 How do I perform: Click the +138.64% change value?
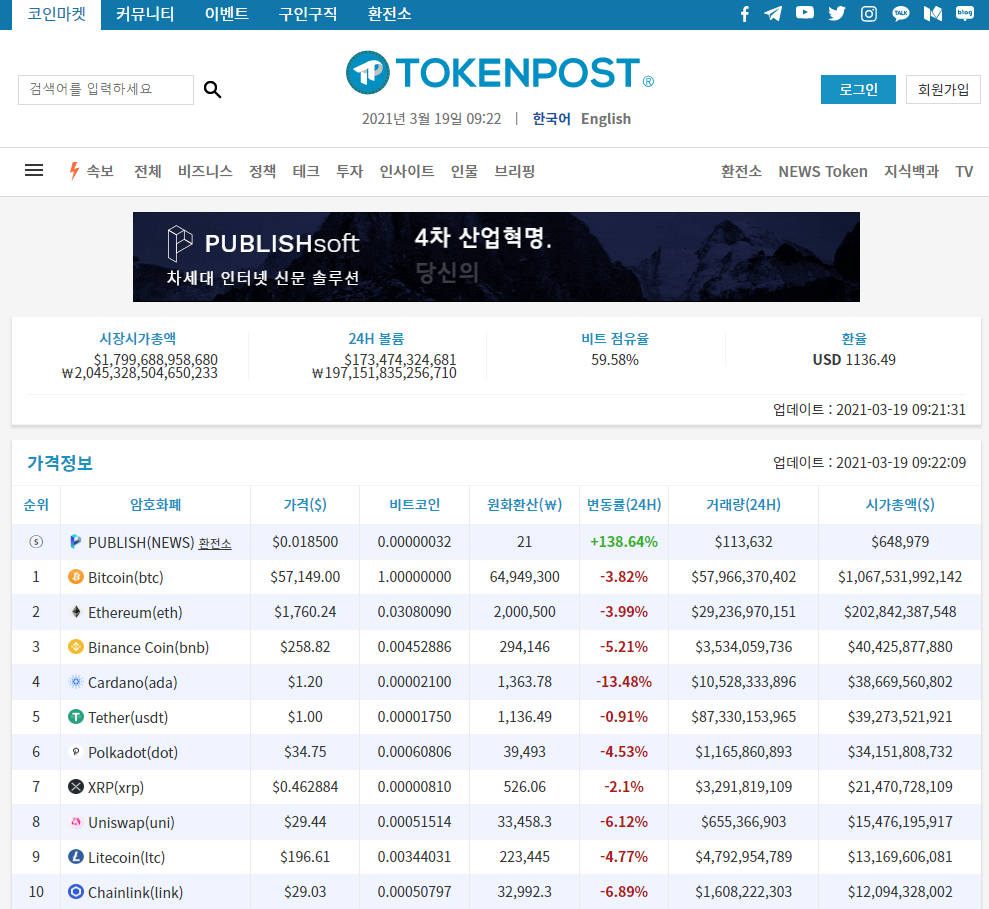click(x=624, y=542)
